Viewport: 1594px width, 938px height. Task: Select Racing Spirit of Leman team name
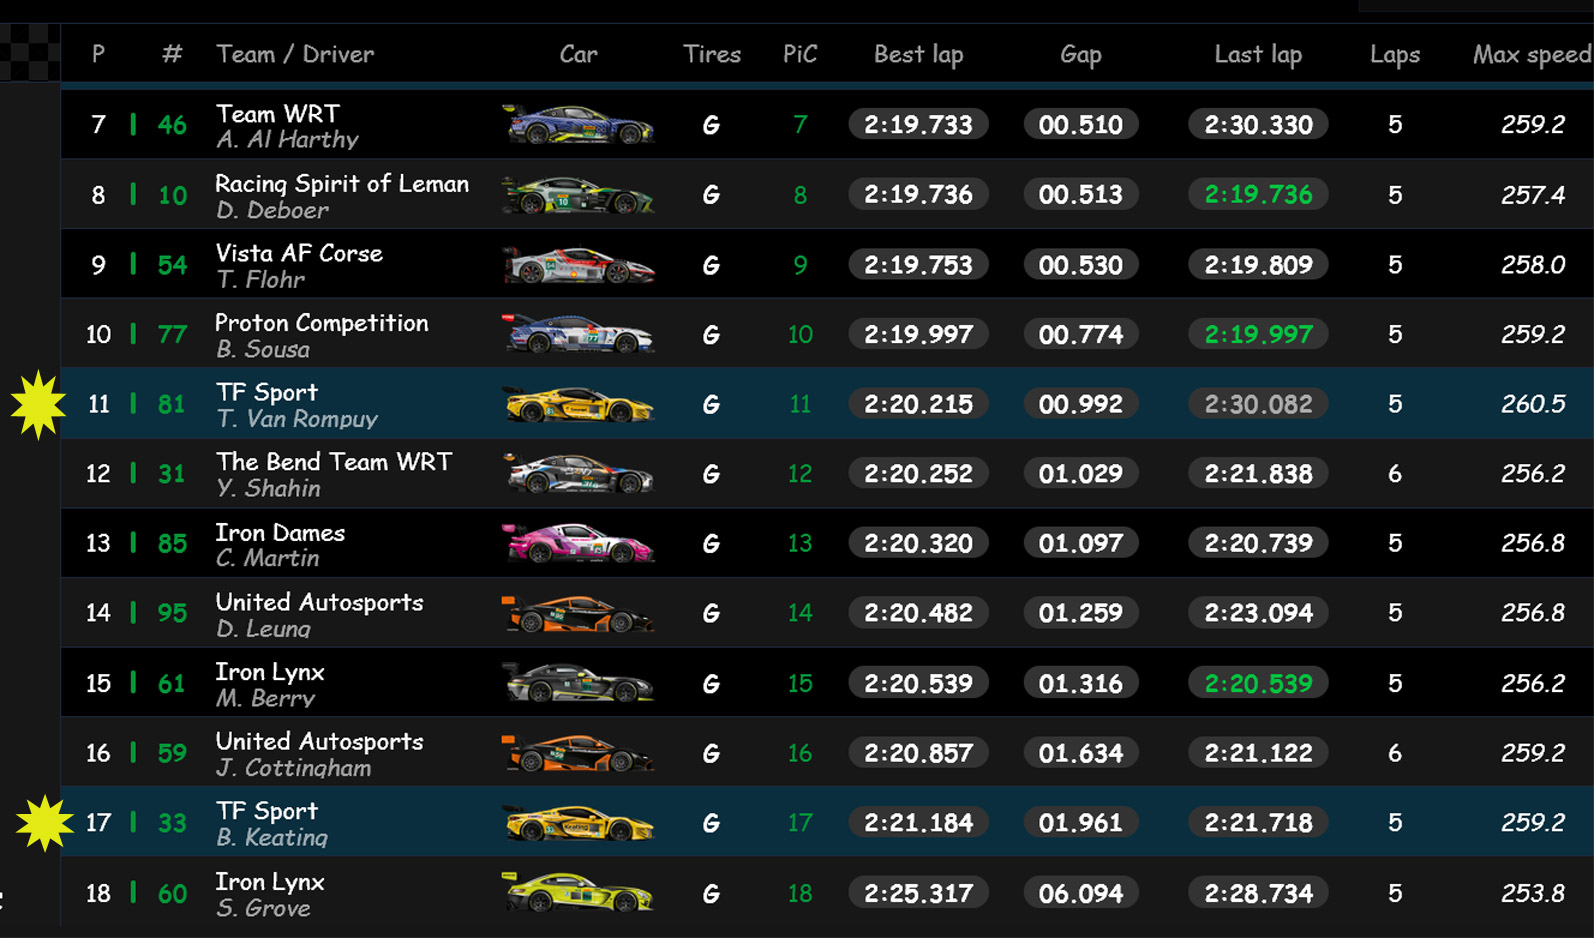pyautogui.click(x=342, y=184)
